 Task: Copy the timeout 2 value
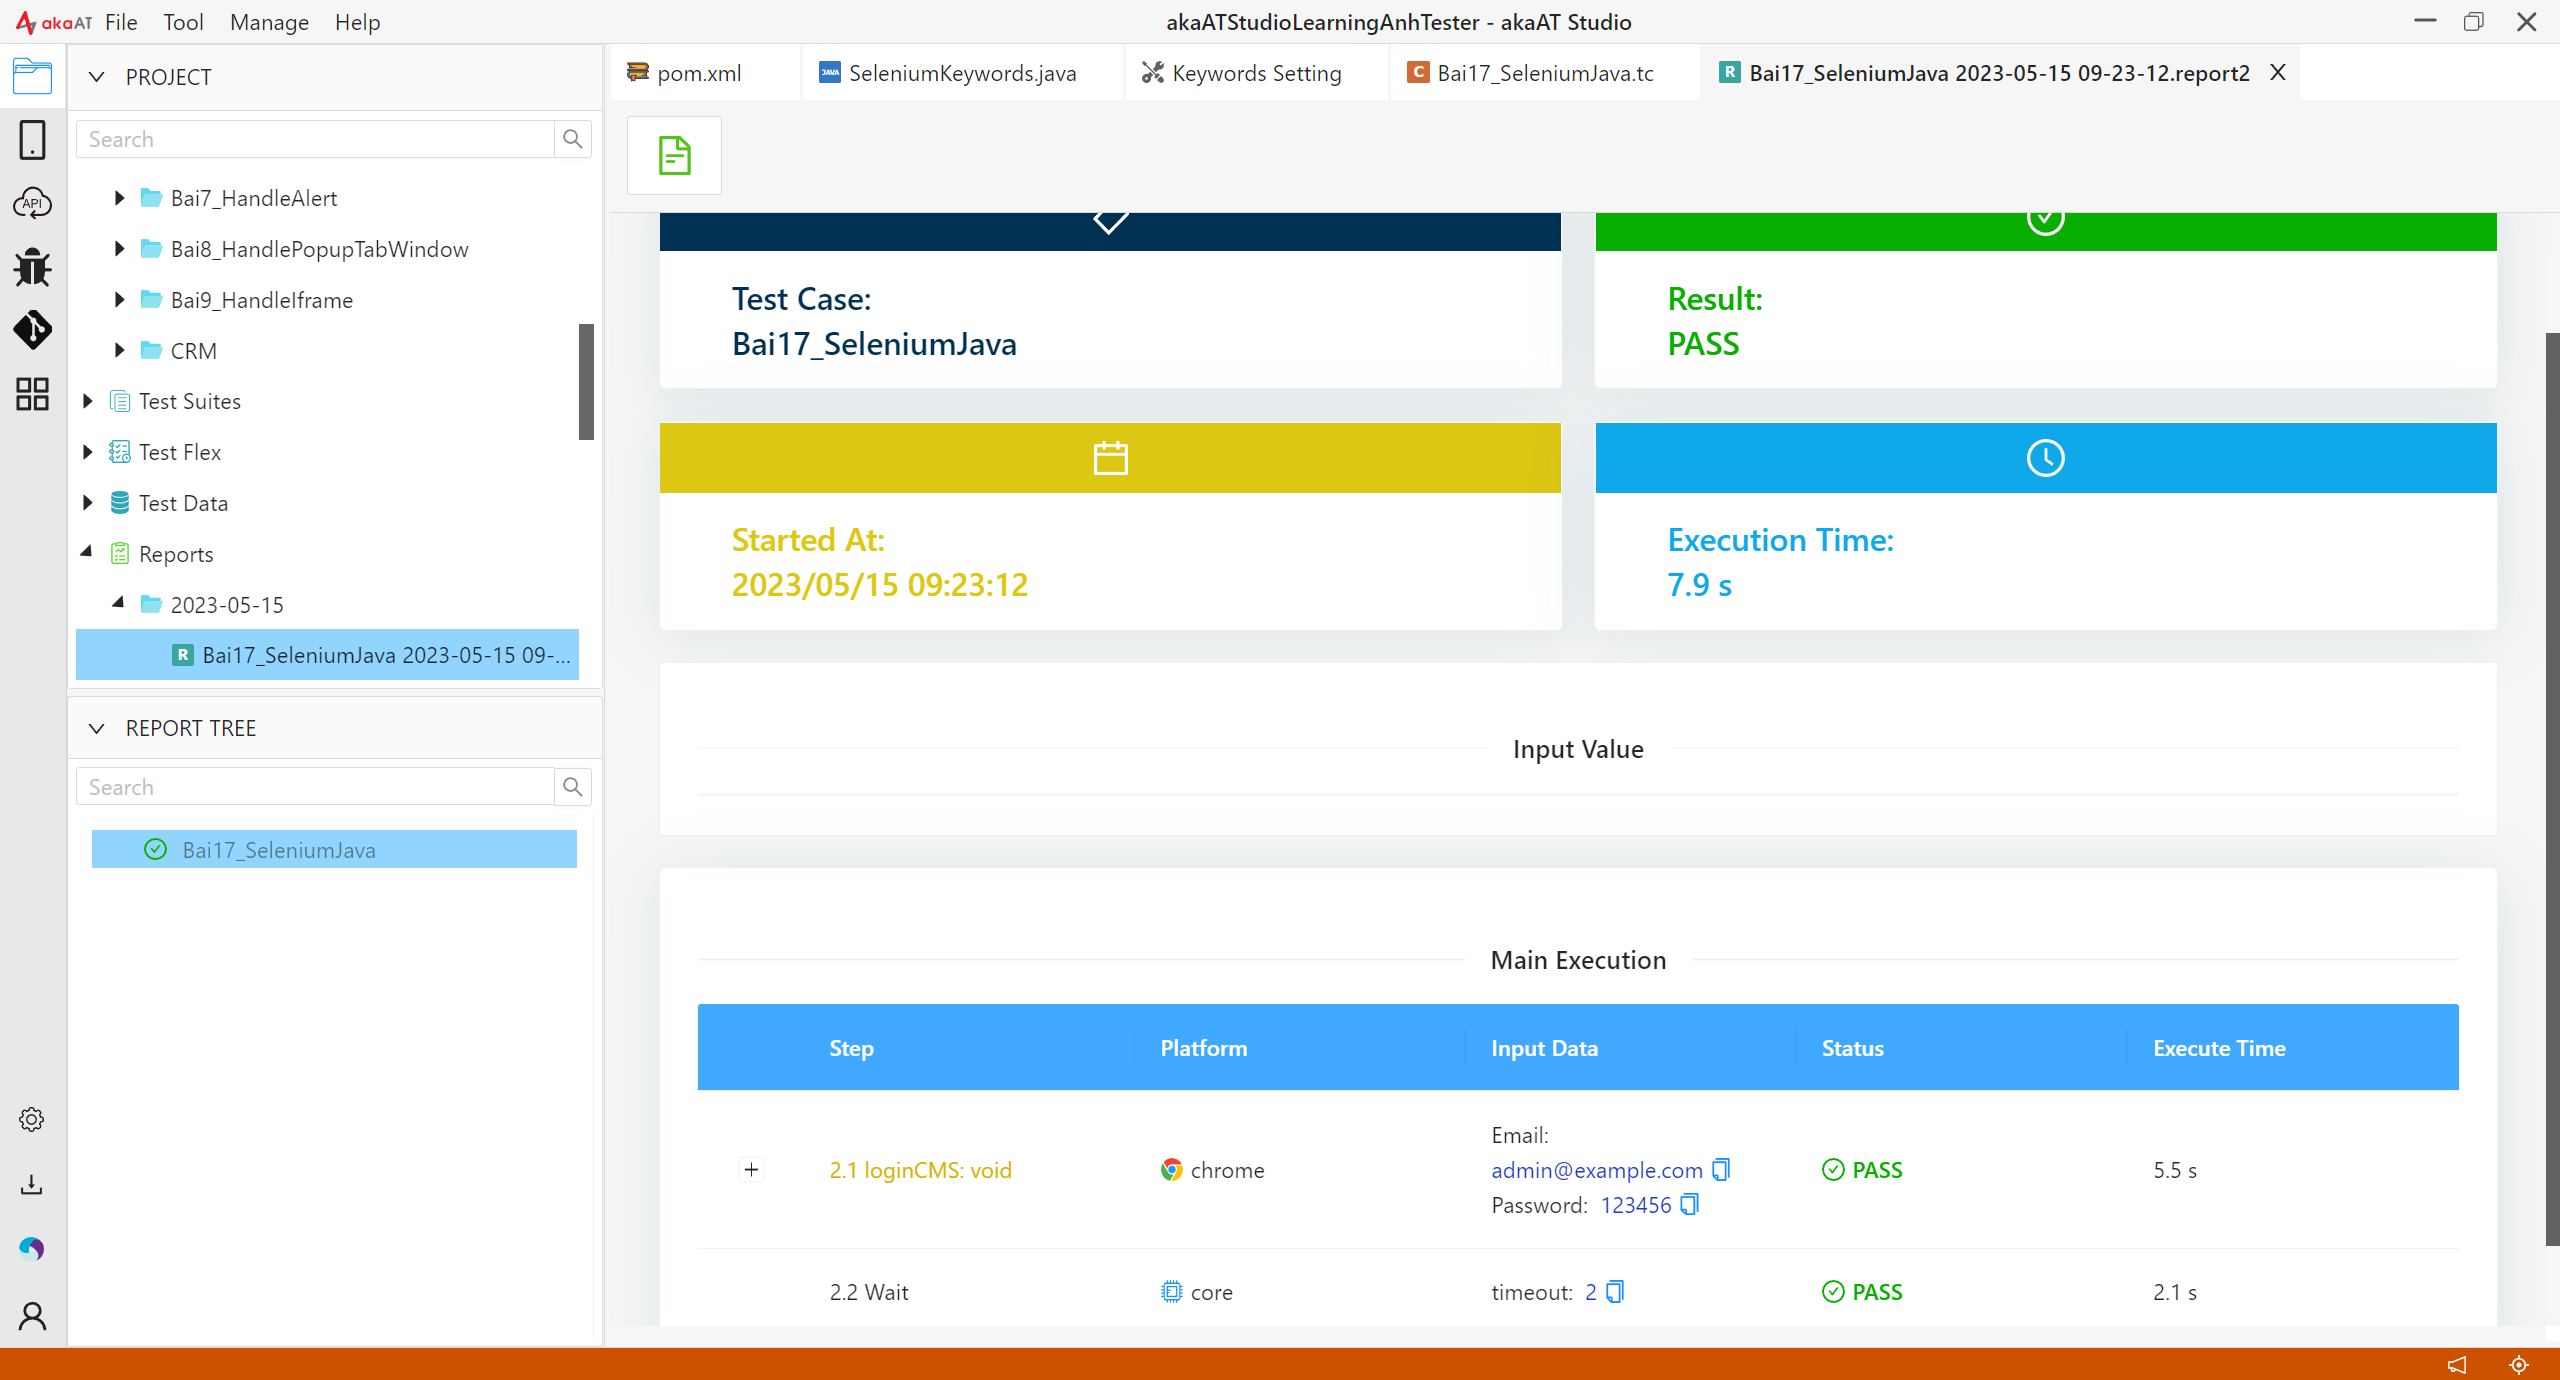click(x=1615, y=1292)
